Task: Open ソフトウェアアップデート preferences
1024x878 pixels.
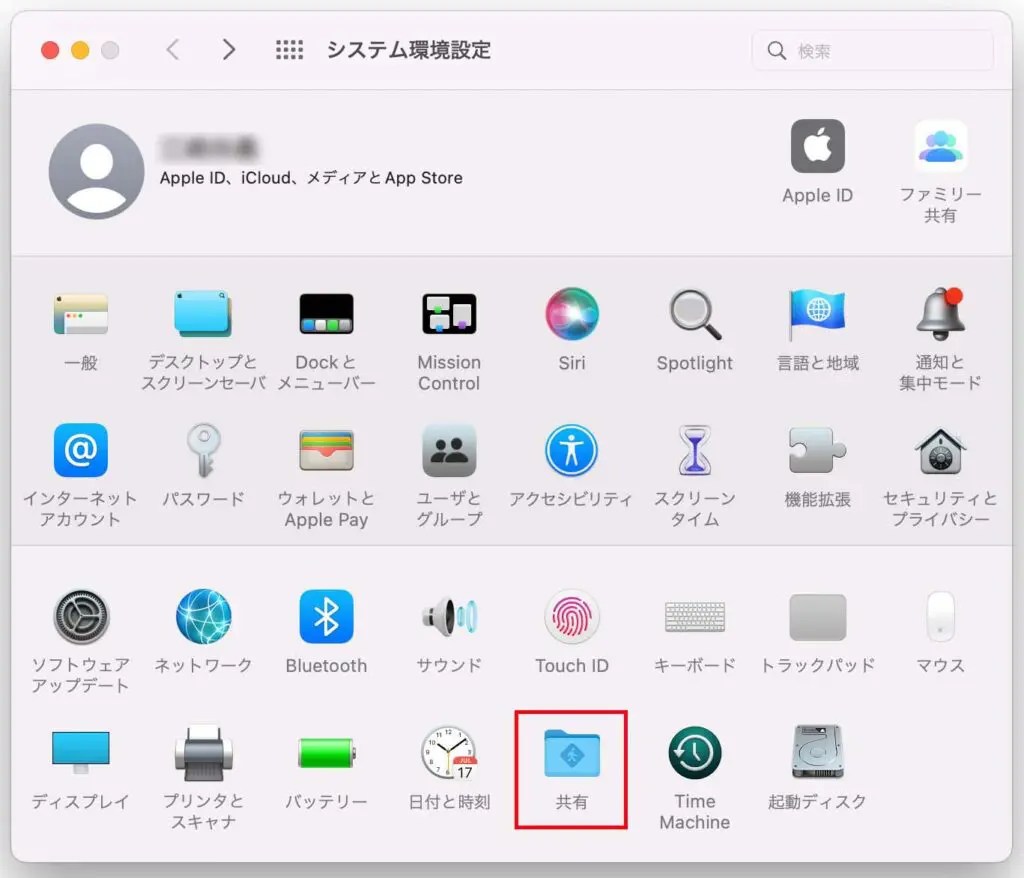Action: tap(80, 617)
